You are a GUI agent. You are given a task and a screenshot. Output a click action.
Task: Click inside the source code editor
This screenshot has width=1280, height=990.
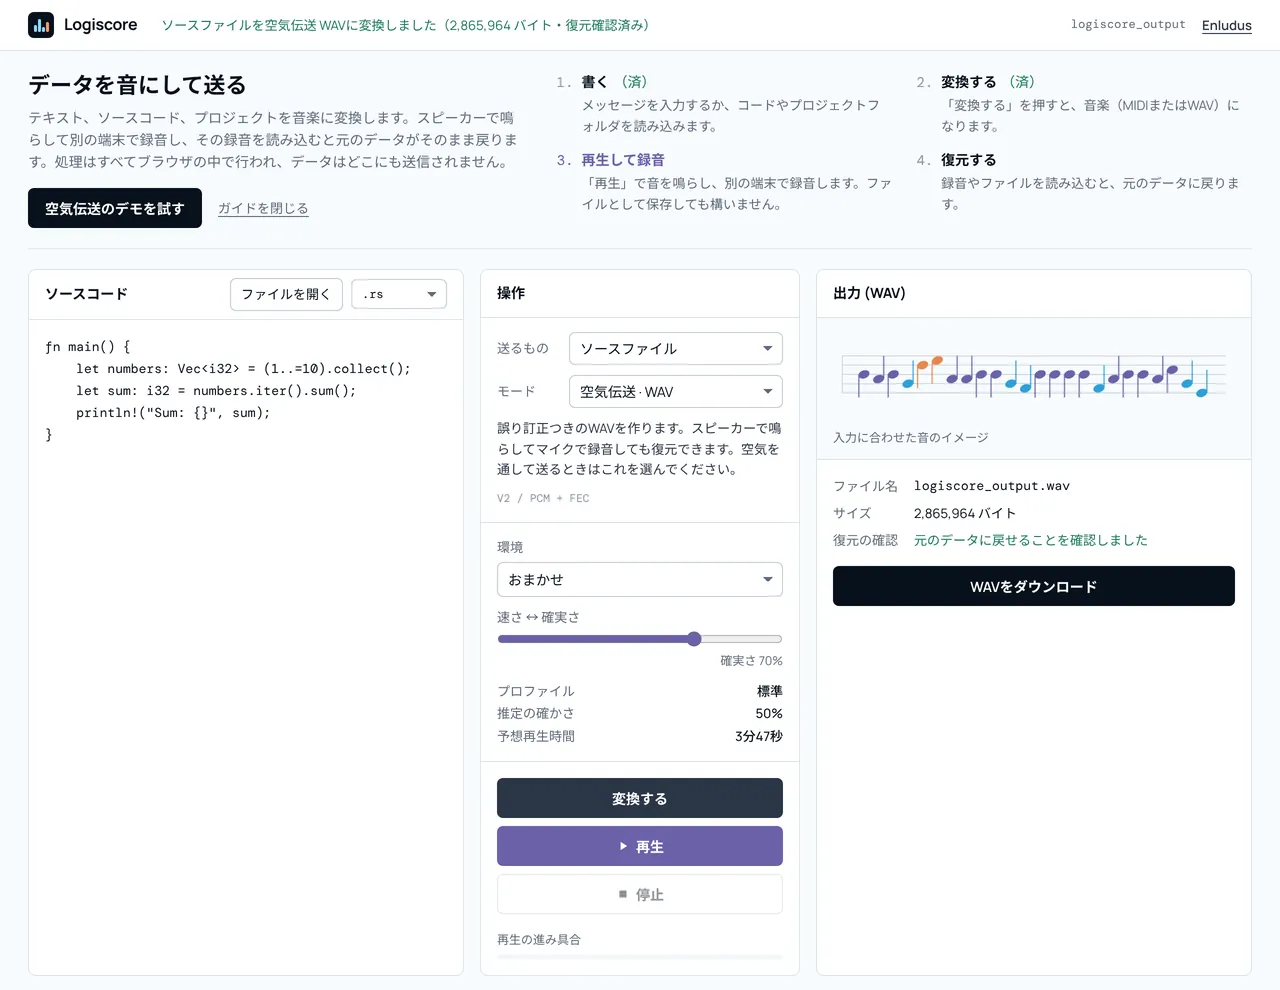(246, 647)
